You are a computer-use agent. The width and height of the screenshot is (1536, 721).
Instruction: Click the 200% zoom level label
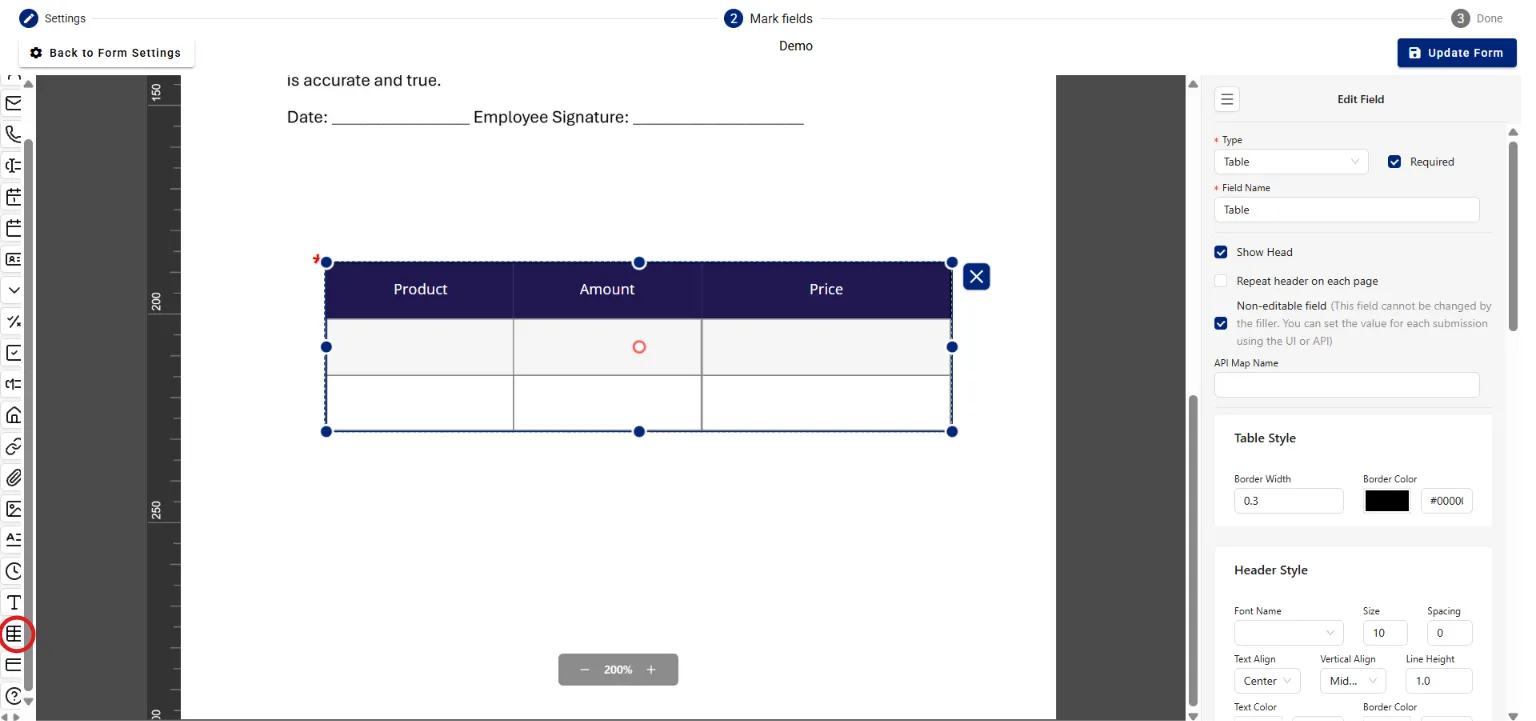click(618, 670)
